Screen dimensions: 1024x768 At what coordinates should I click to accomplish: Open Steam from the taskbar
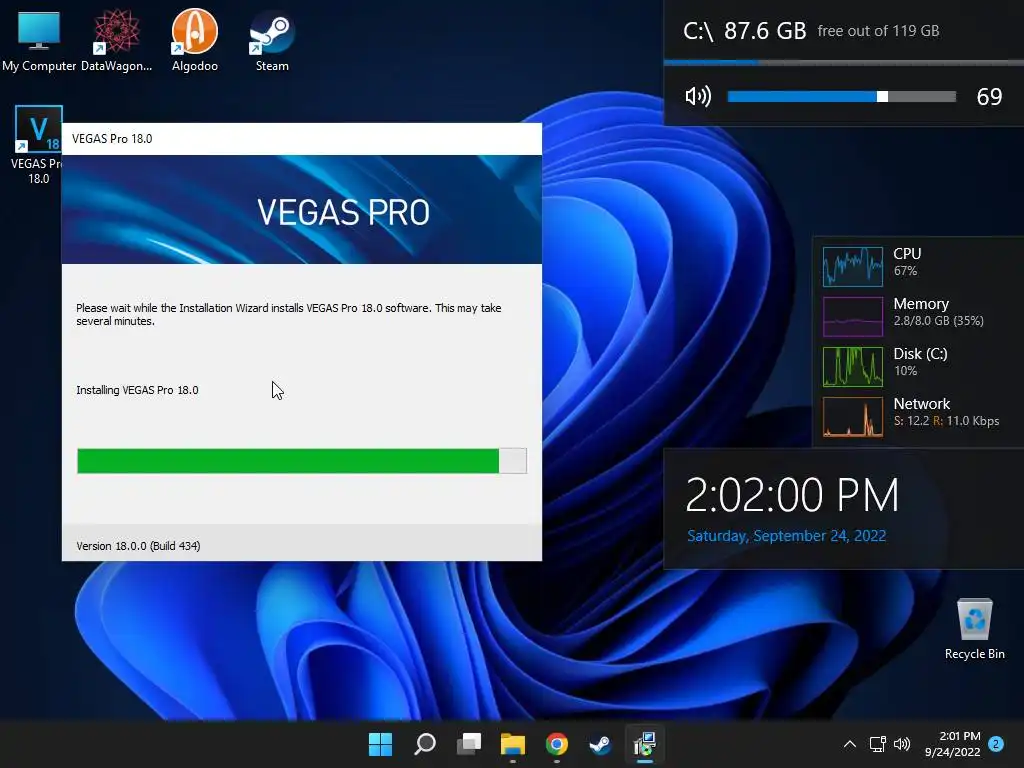[x=600, y=744]
